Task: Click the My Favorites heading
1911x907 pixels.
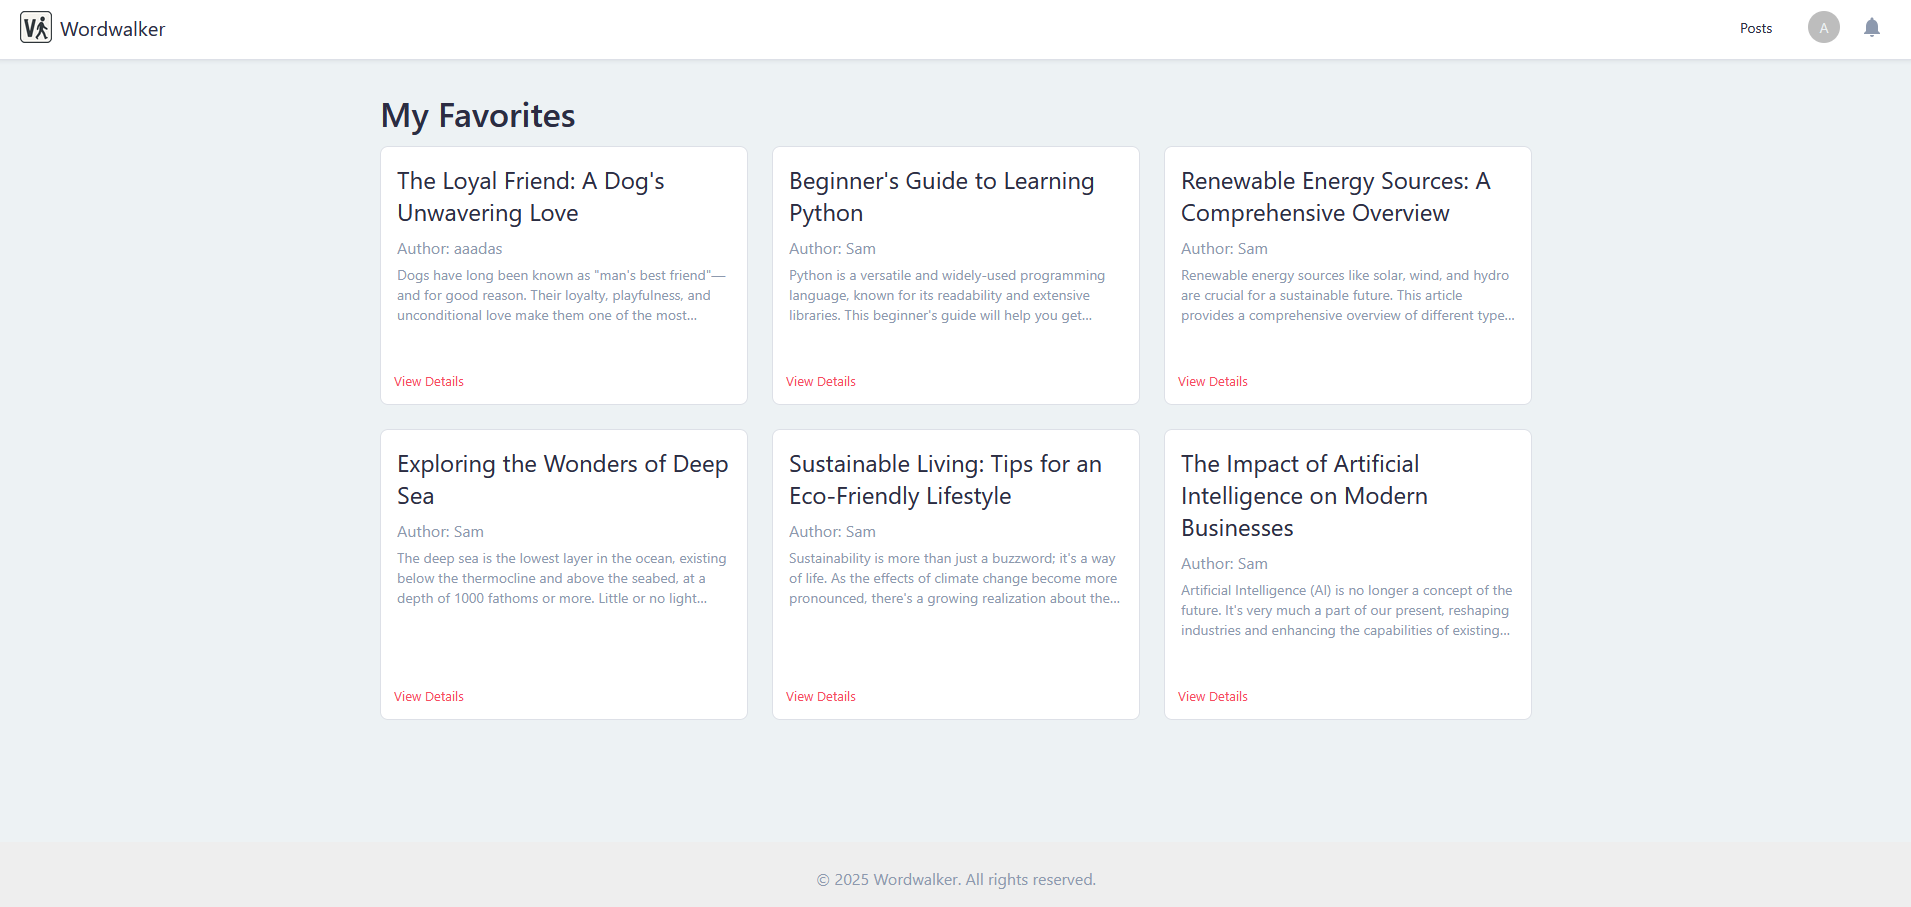Action: (478, 116)
